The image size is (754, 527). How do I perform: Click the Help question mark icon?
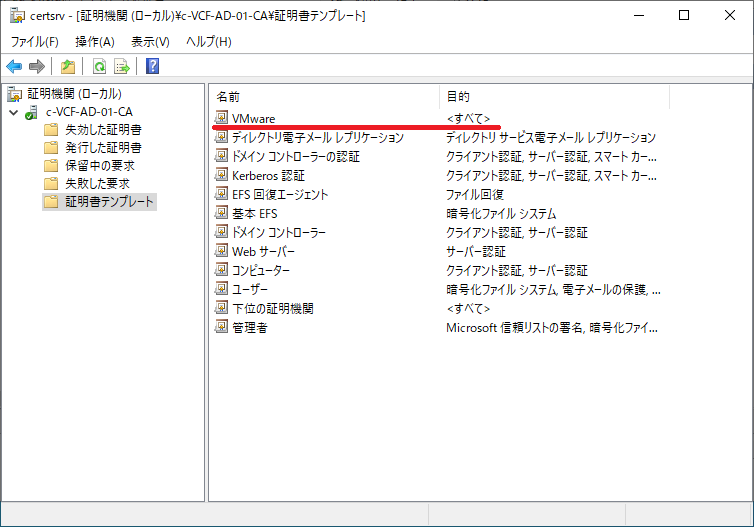152,66
